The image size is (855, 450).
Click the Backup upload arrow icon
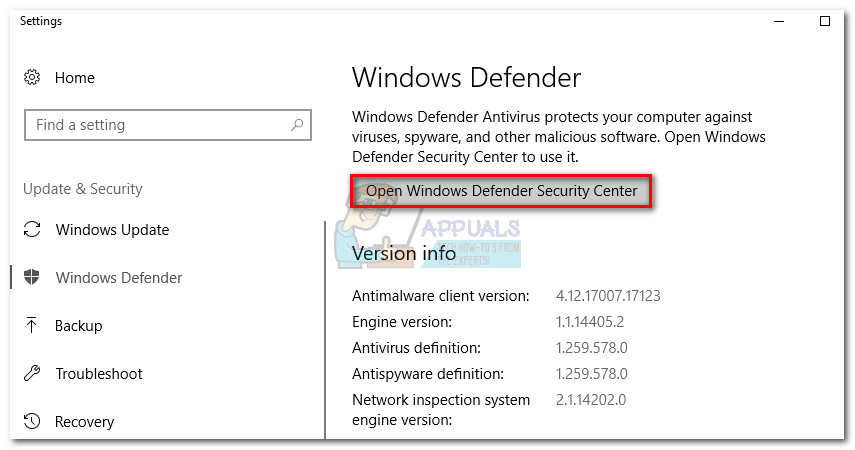(x=32, y=325)
